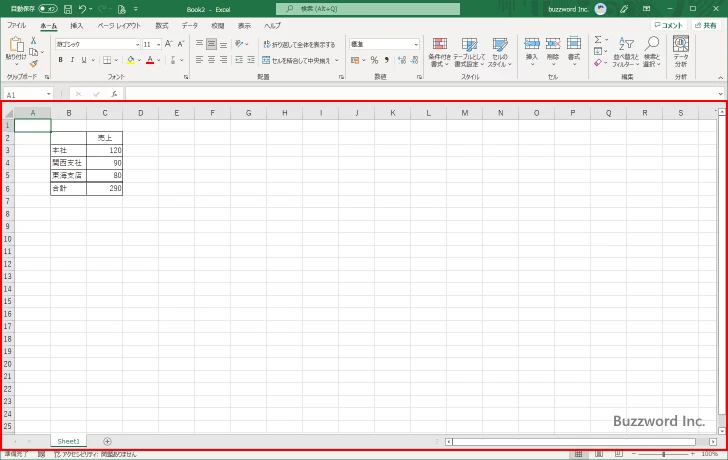The width and height of the screenshot is (728, 460).
Task: Click the Name Box showing A1
Action: (28, 94)
